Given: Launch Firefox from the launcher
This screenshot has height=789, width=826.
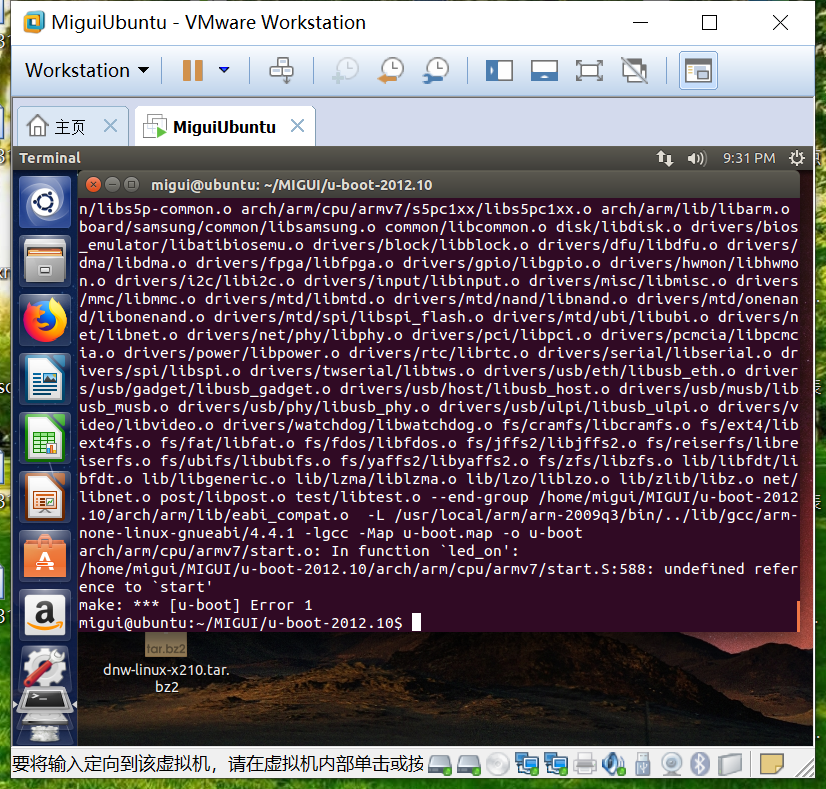Looking at the screenshot, I should pyautogui.click(x=45, y=320).
